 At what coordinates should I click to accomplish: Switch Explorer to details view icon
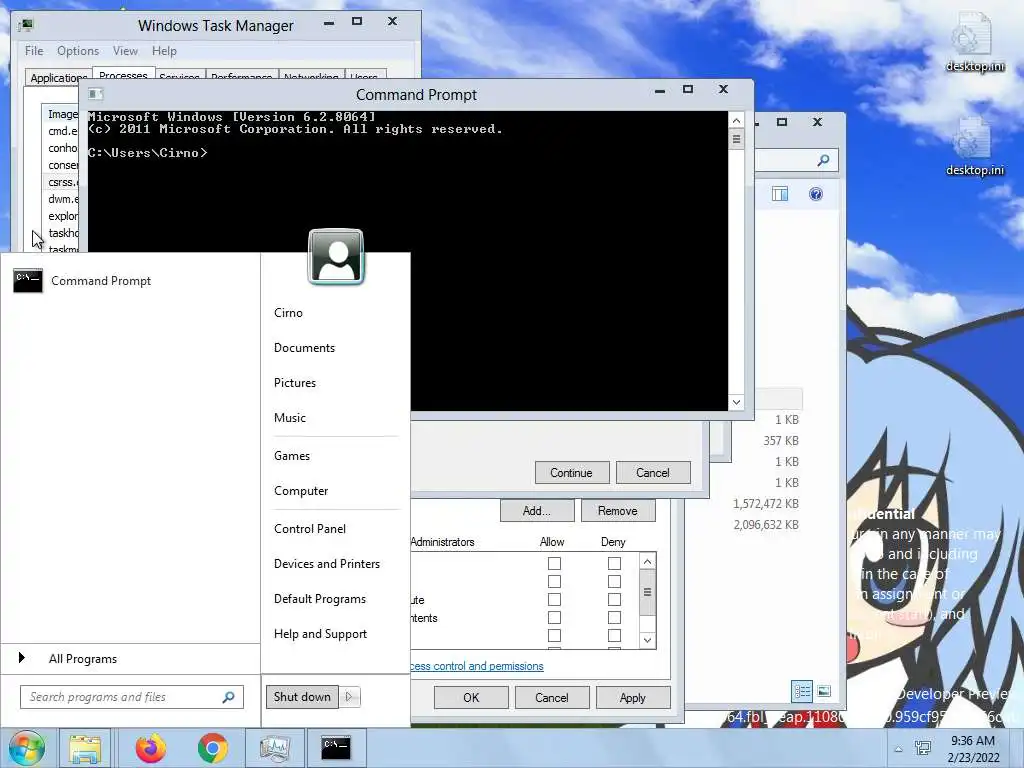point(802,690)
